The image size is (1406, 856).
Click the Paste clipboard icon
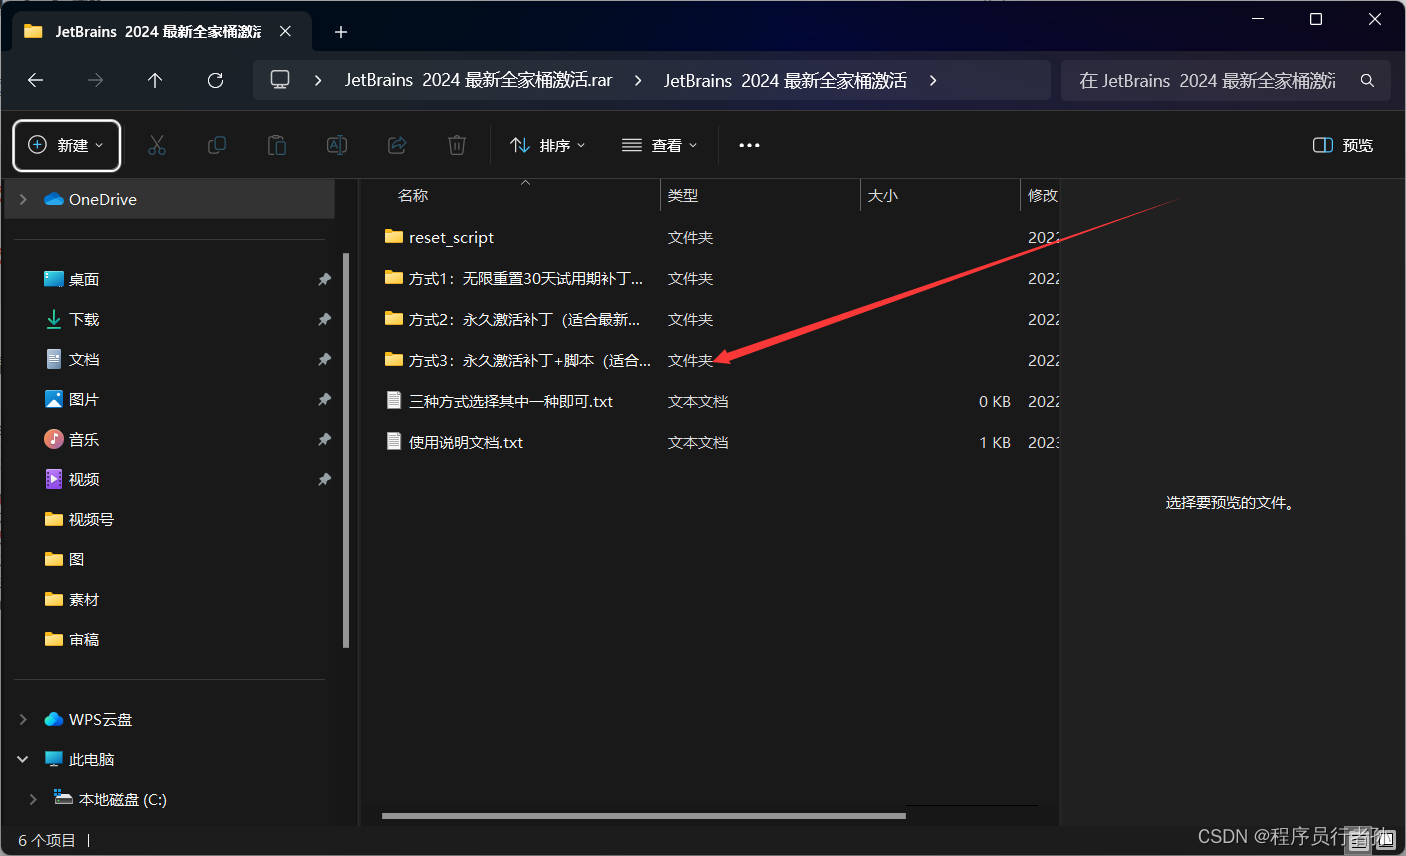click(277, 145)
